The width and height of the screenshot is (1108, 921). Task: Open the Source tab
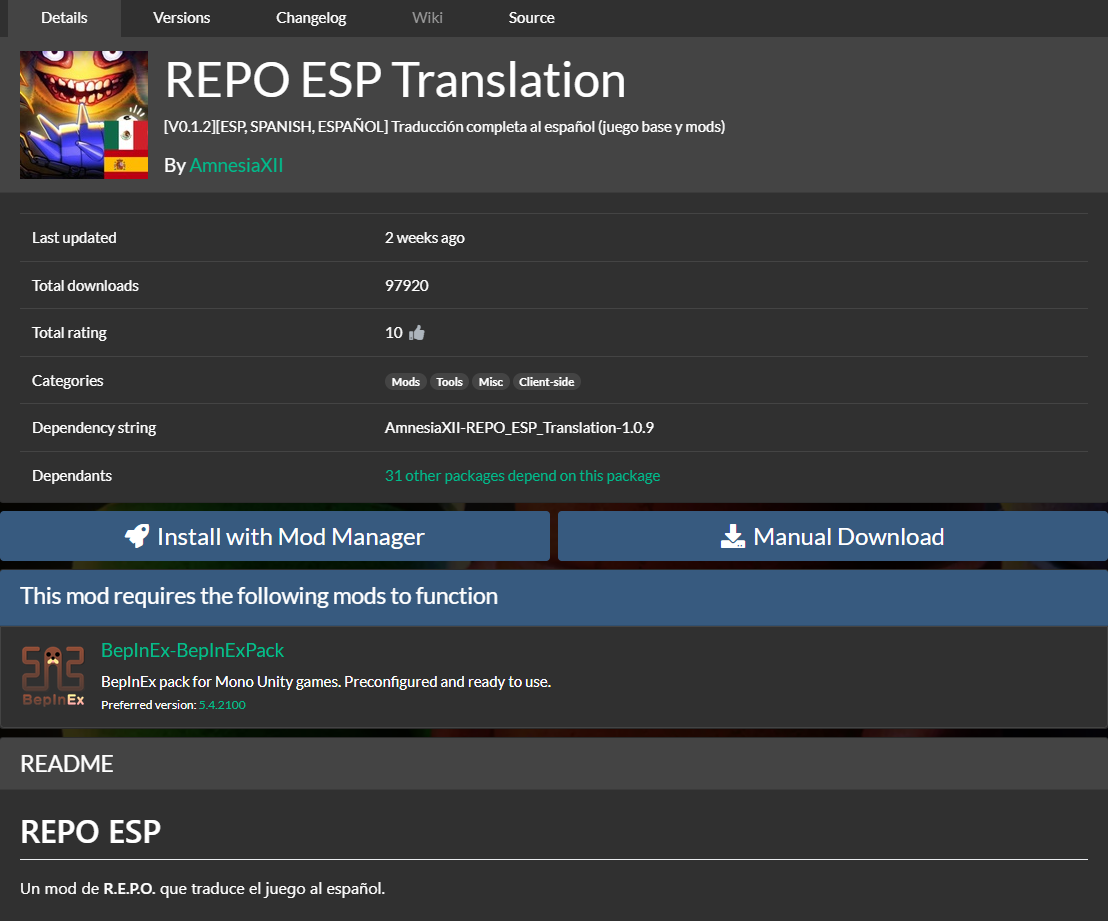point(531,18)
